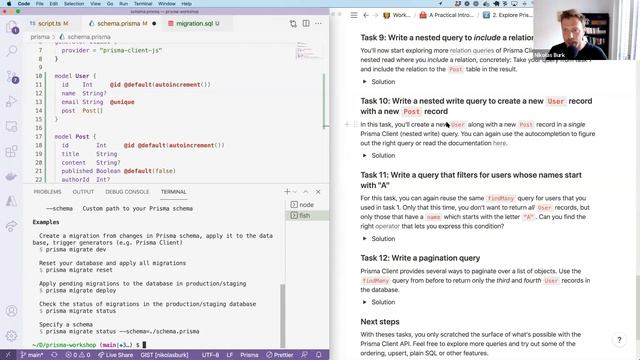Open the Run and Debug view
This screenshot has width=640, height=360.
coord(12,101)
